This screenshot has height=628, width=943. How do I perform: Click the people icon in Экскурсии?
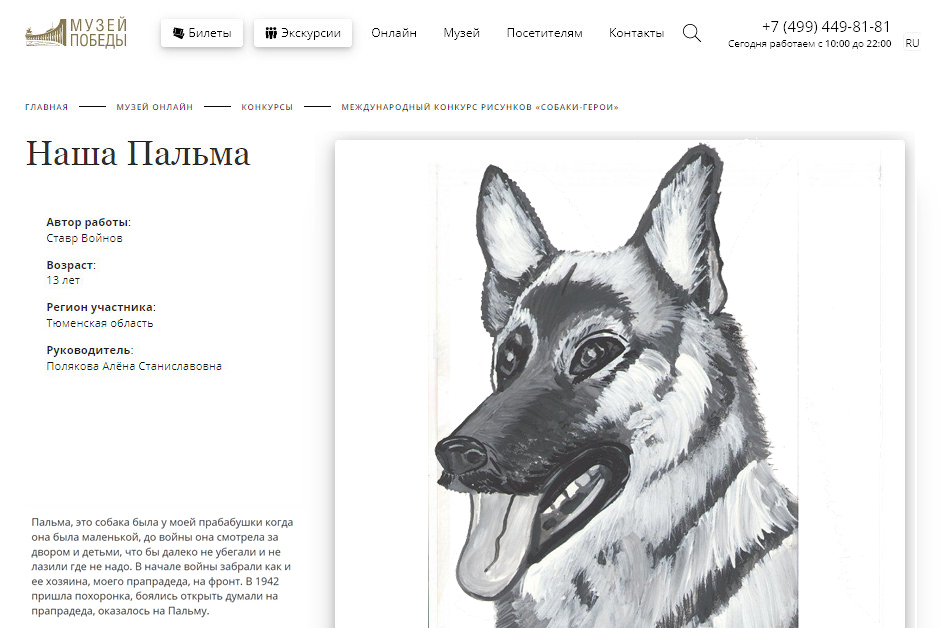pos(271,33)
